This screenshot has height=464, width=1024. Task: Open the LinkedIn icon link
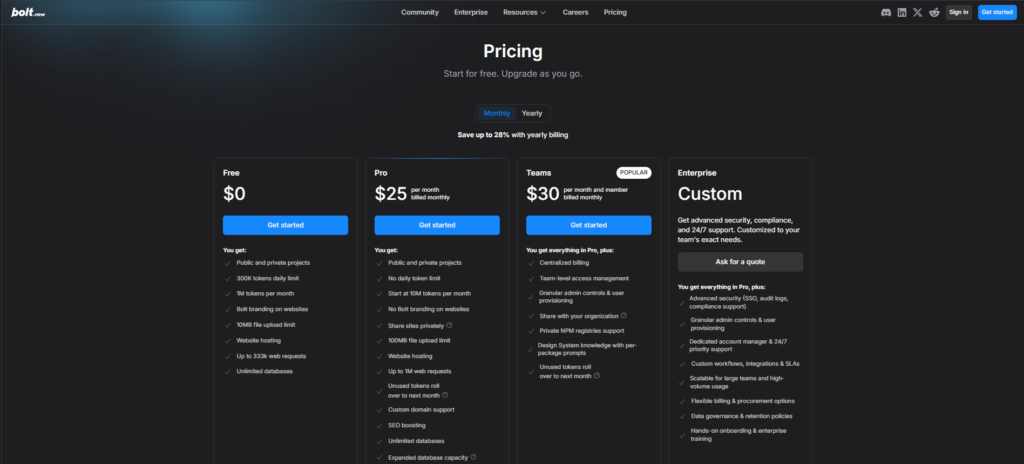click(x=902, y=12)
